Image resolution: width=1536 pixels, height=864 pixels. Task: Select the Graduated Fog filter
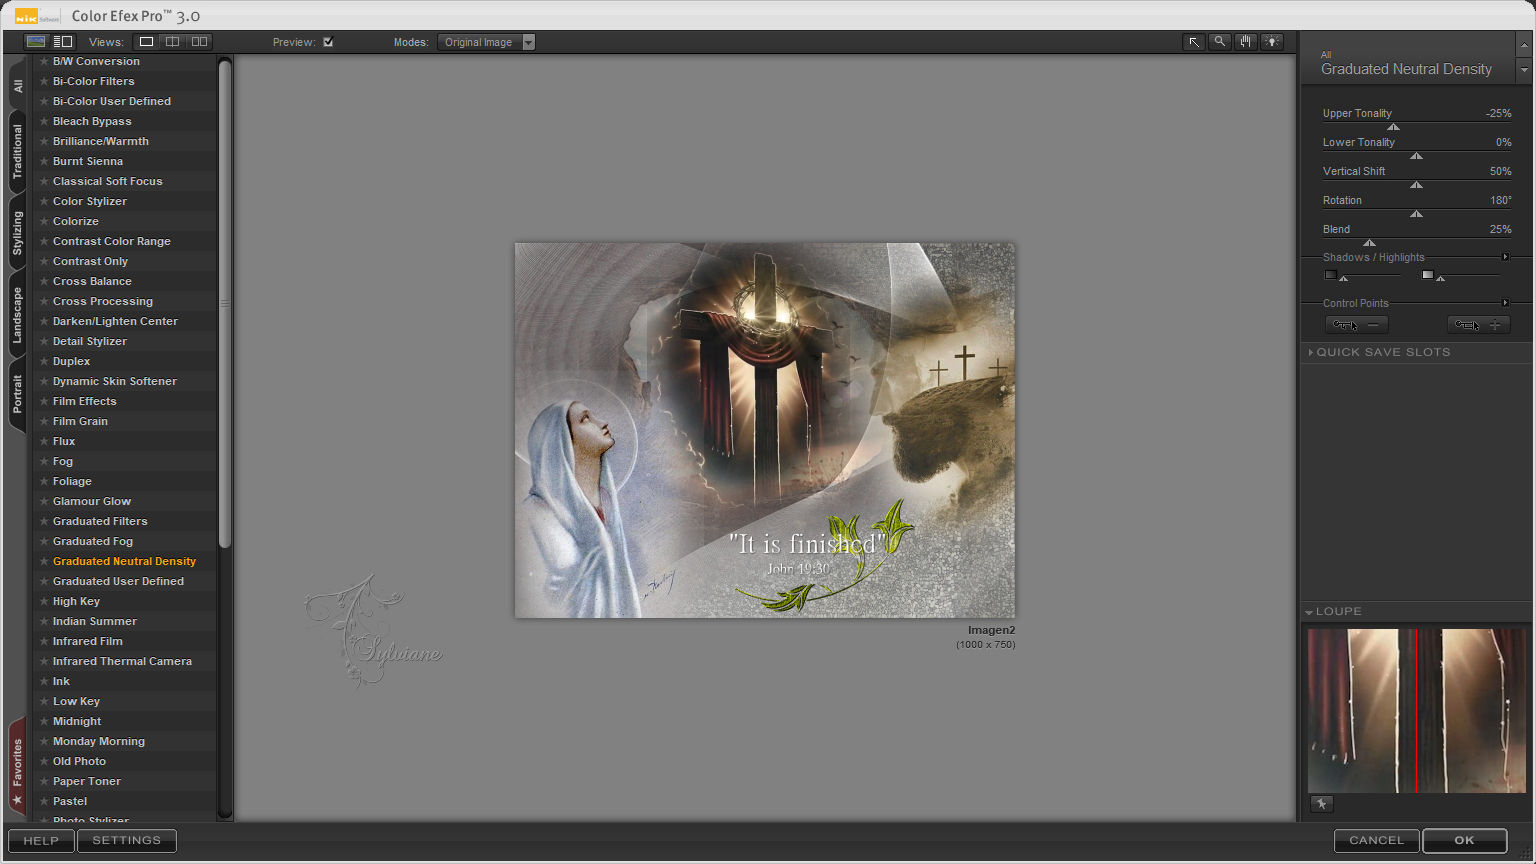tap(93, 541)
